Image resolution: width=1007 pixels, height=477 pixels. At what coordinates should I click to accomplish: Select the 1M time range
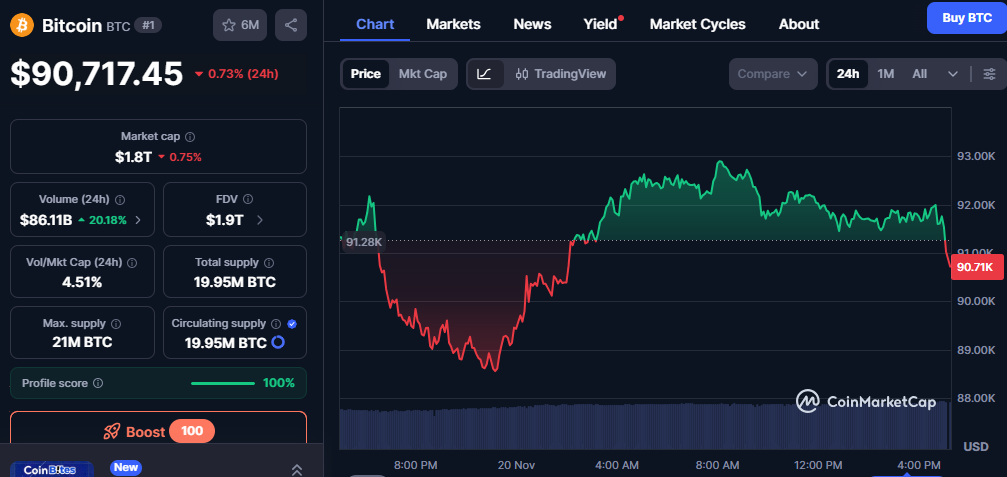[886, 74]
